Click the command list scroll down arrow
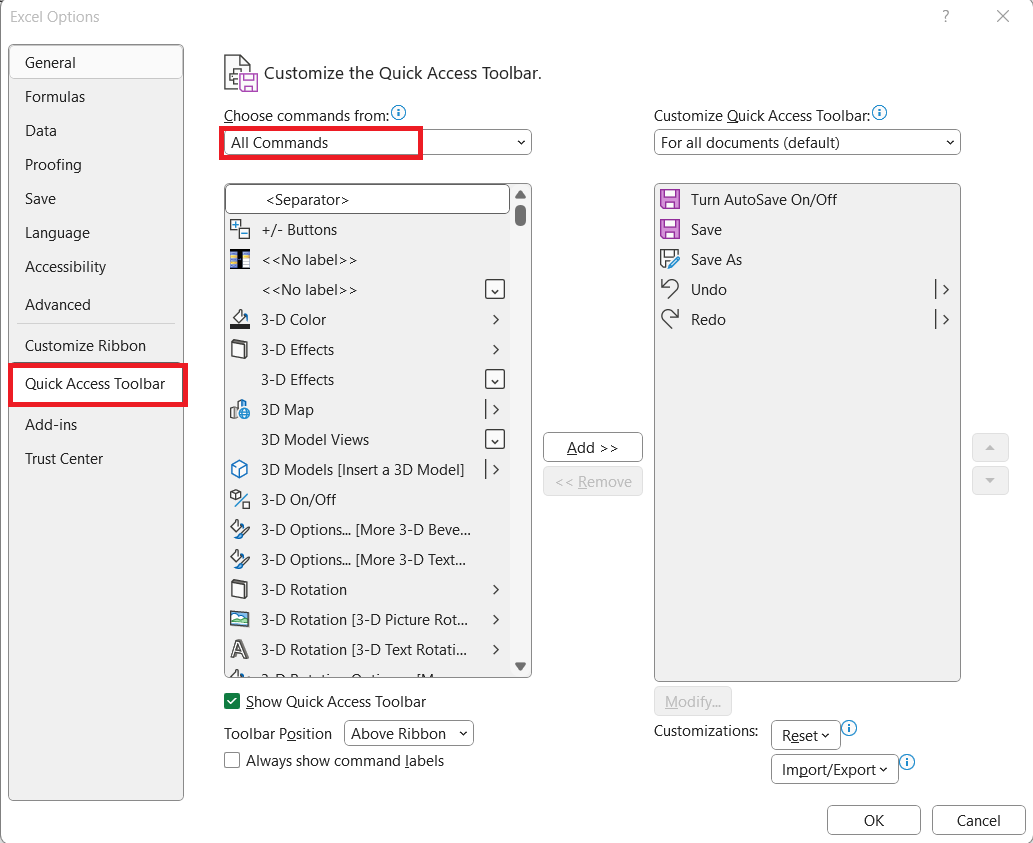The image size is (1033, 843). point(520,666)
